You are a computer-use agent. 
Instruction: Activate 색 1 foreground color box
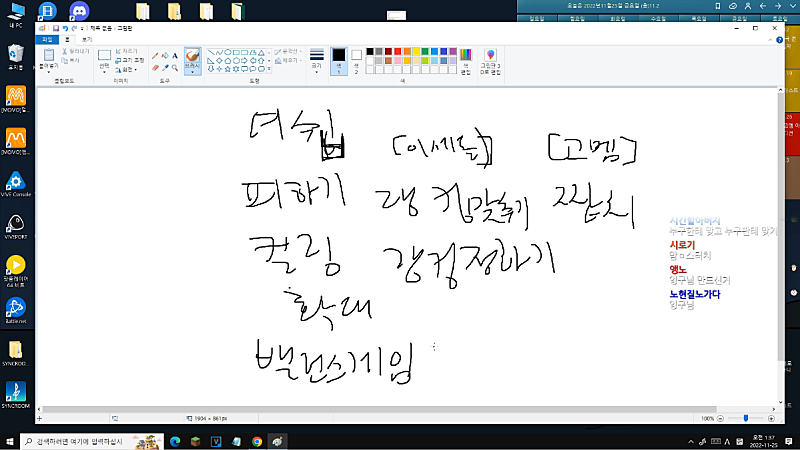tap(339, 61)
